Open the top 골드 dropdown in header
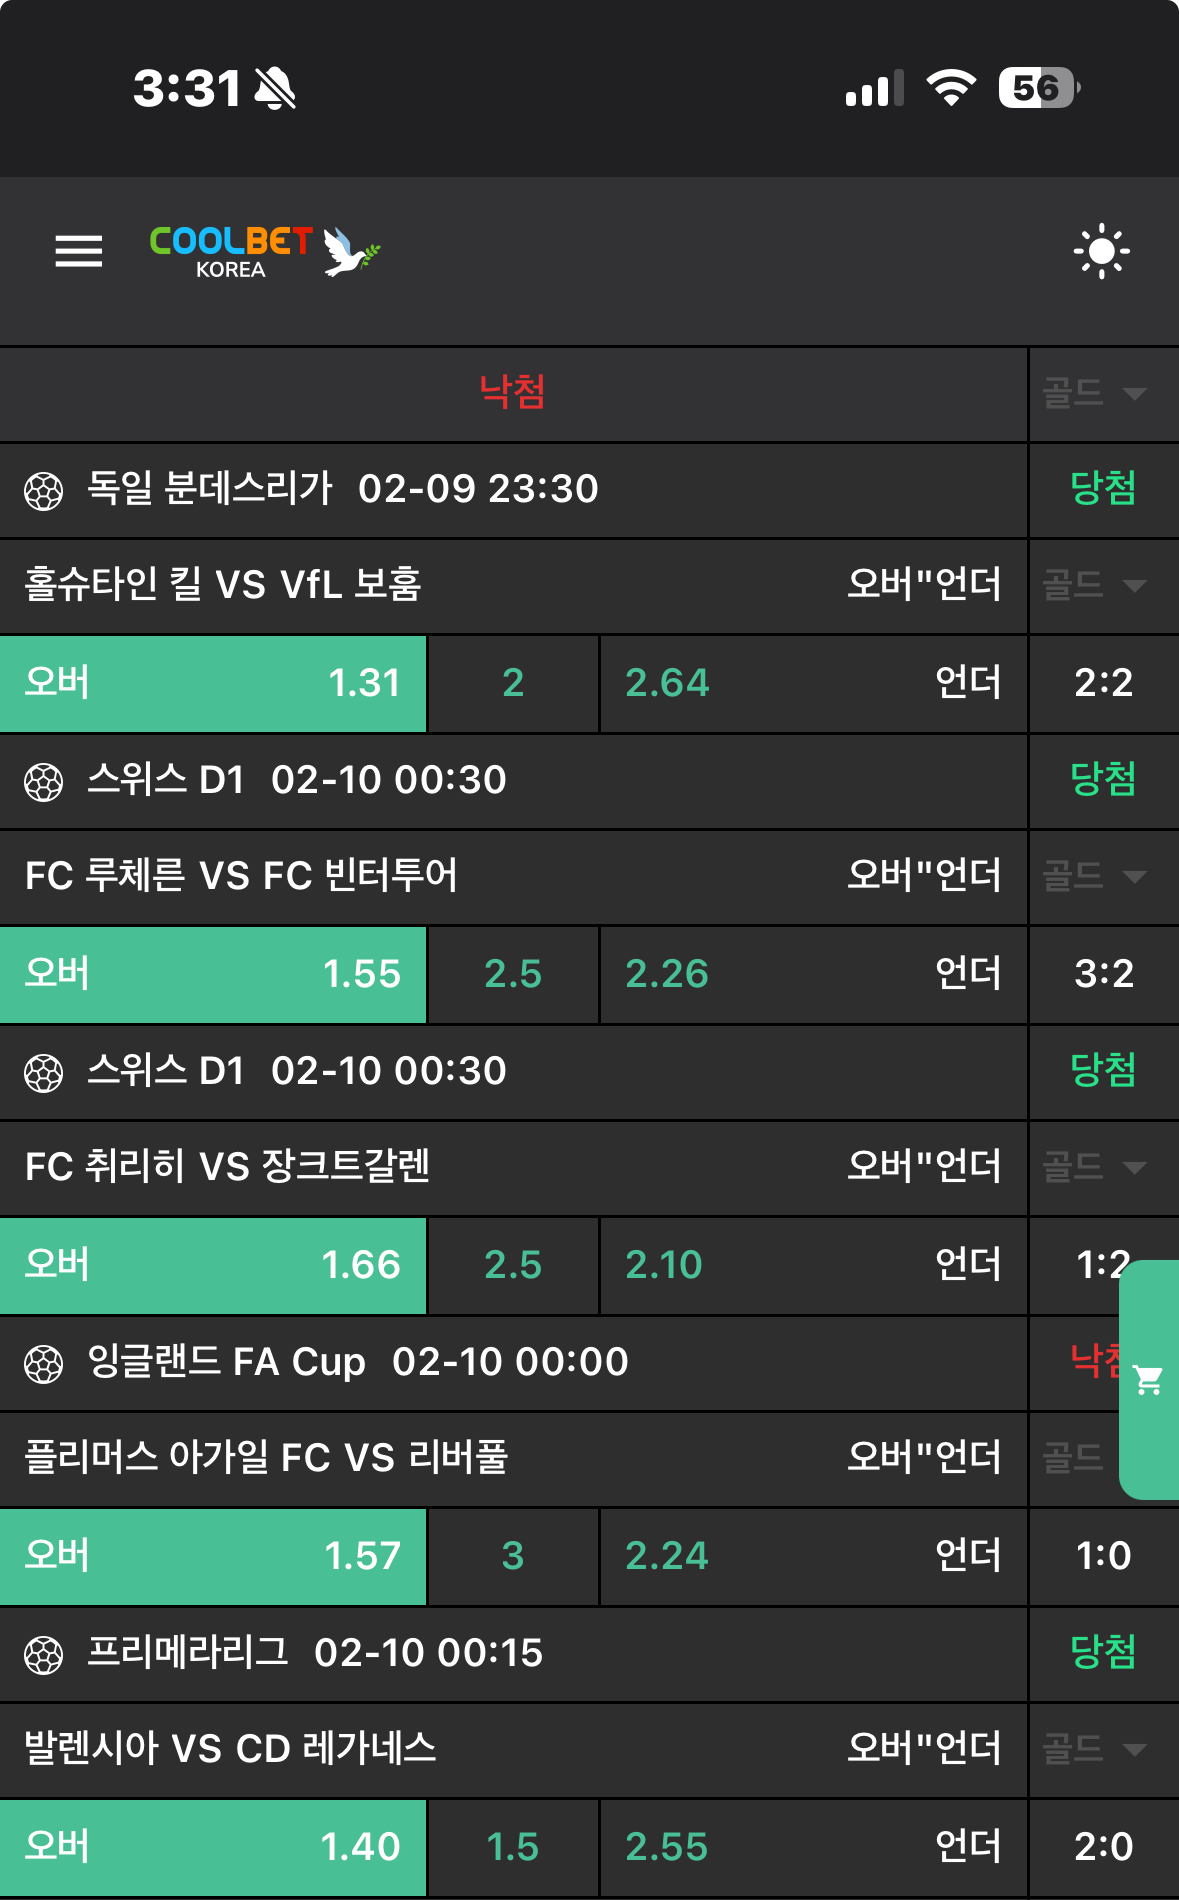Screen dimensions: 1179x1900 point(1094,393)
